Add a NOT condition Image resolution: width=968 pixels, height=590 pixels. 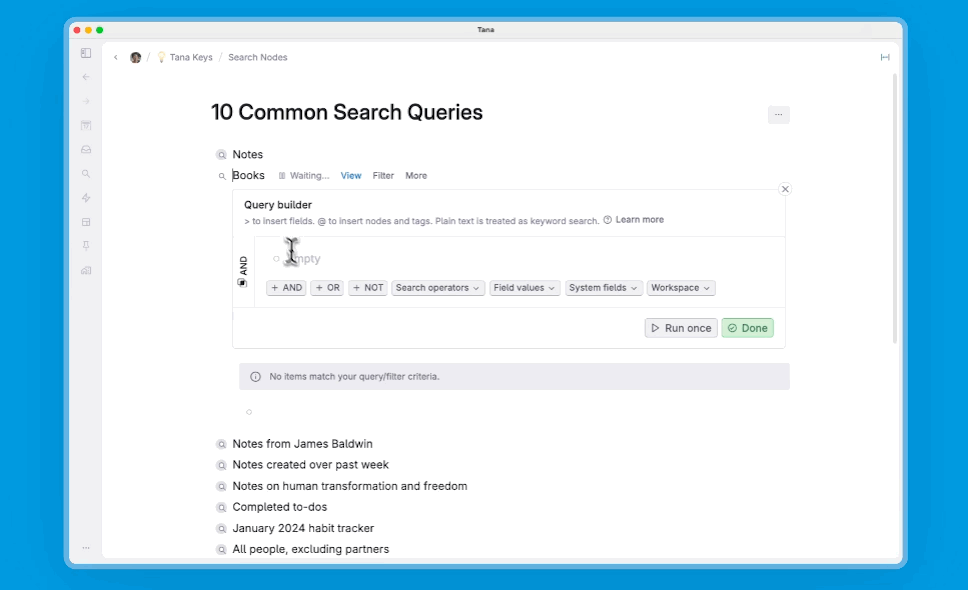click(x=368, y=288)
